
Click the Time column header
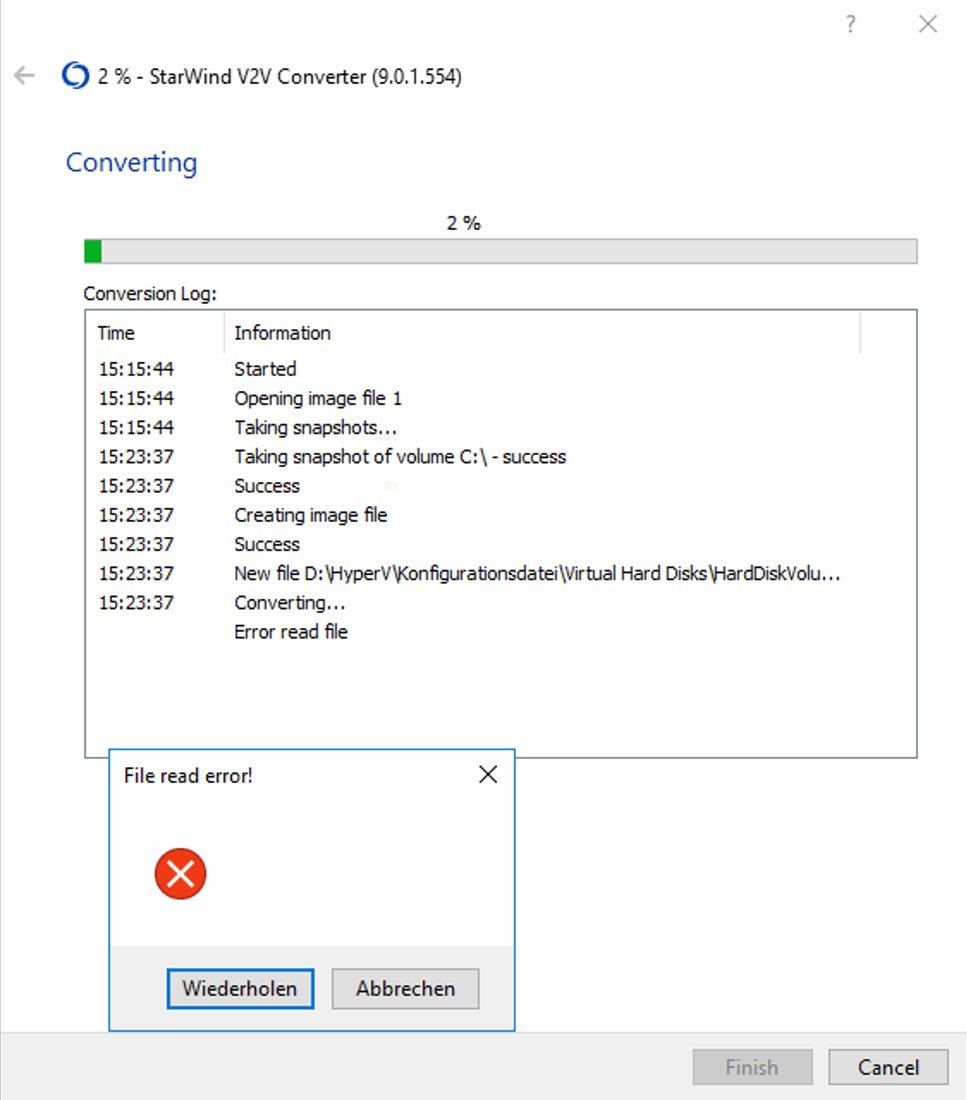point(154,333)
